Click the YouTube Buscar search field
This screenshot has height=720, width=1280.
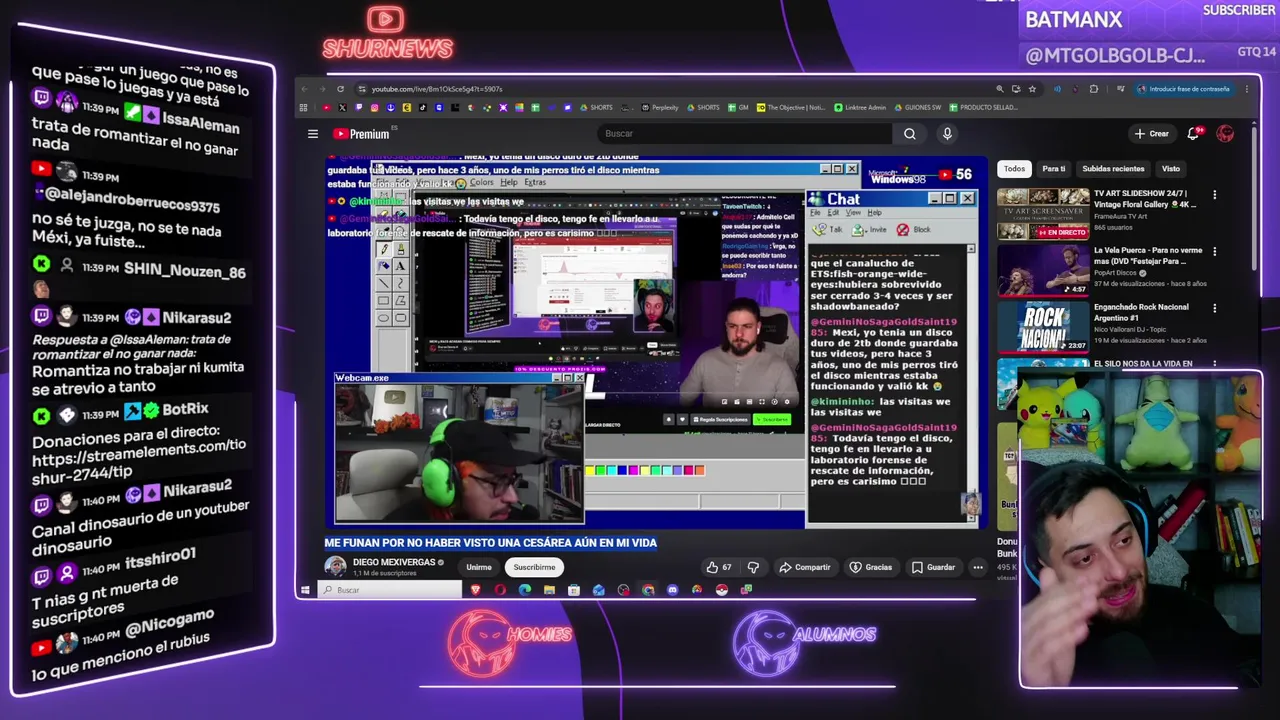coord(743,134)
